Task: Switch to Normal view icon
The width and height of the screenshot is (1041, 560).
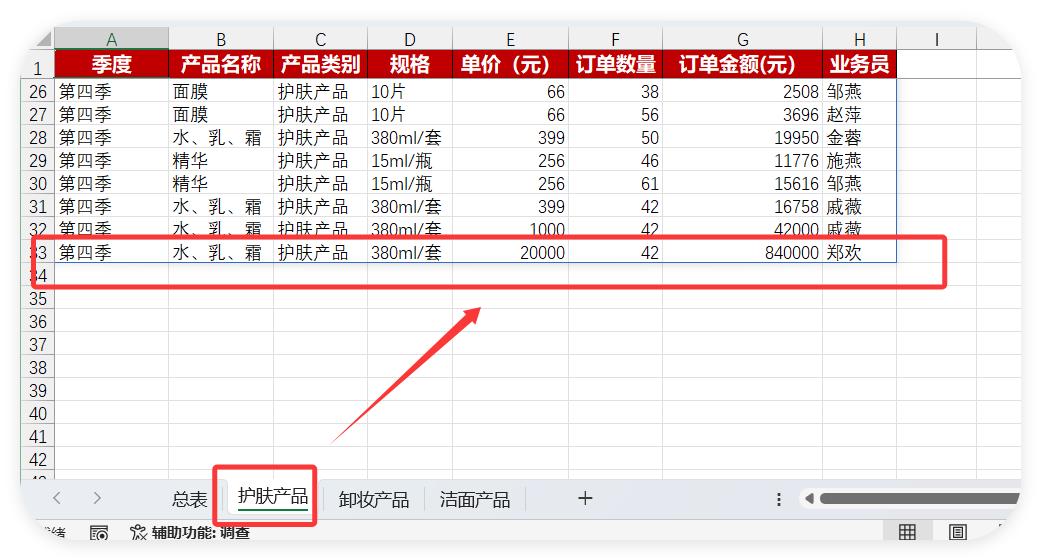Action: [907, 531]
